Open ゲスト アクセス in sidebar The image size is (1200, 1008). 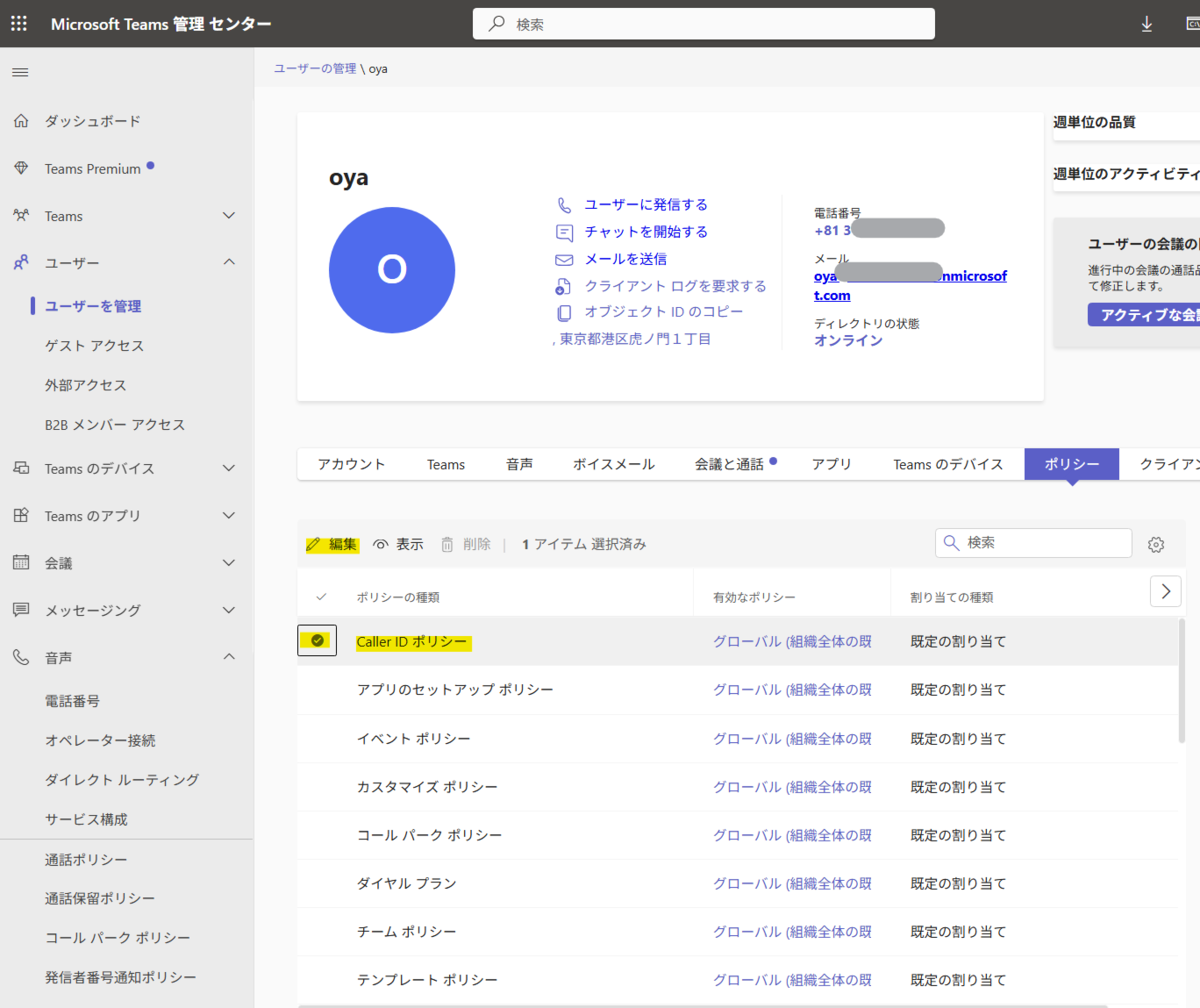point(94,346)
